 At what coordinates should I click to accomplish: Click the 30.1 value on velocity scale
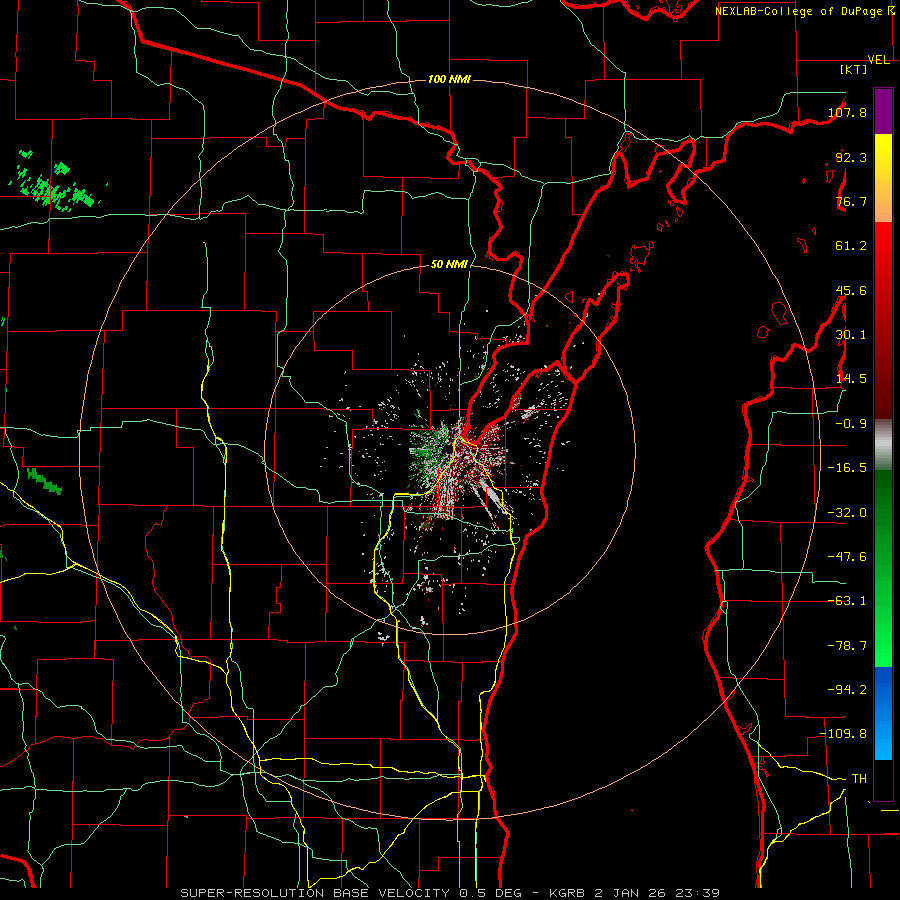851,335
